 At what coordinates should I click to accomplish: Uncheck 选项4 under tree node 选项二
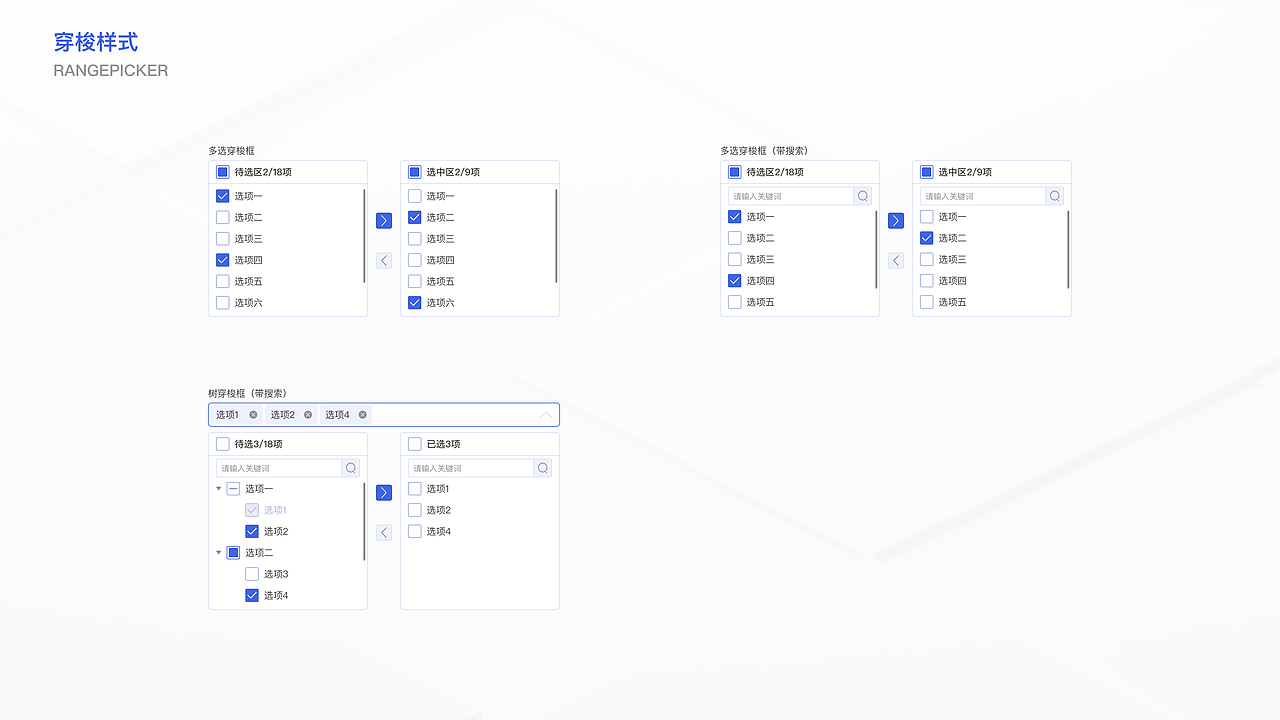[252, 596]
